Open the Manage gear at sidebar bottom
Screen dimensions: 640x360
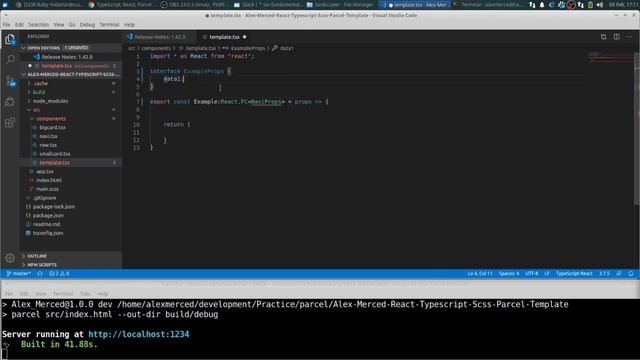point(10,258)
